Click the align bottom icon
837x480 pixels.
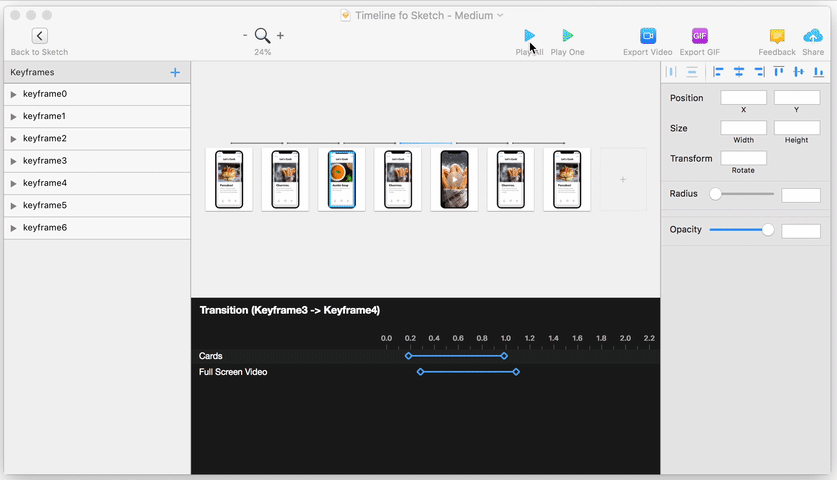click(818, 72)
